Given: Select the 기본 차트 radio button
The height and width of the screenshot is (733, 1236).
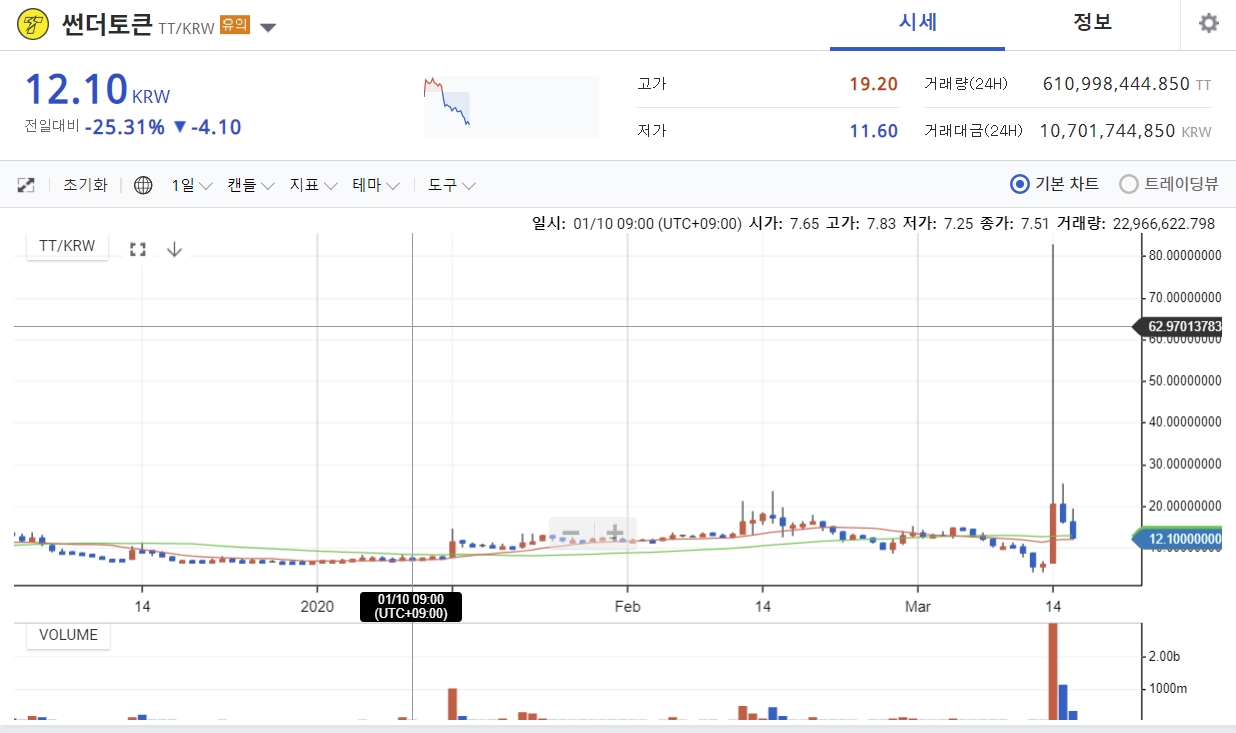Looking at the screenshot, I should point(1020,184).
